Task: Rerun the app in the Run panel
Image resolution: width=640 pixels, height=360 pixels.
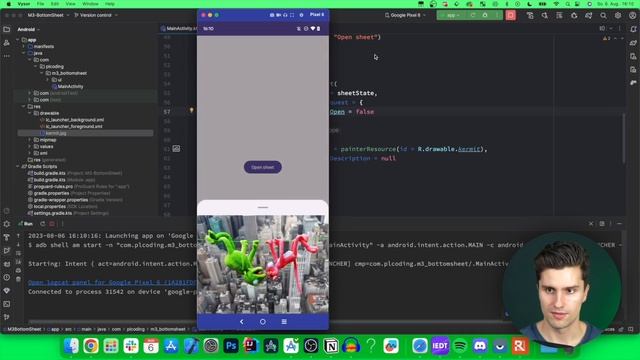Action: 42,224
